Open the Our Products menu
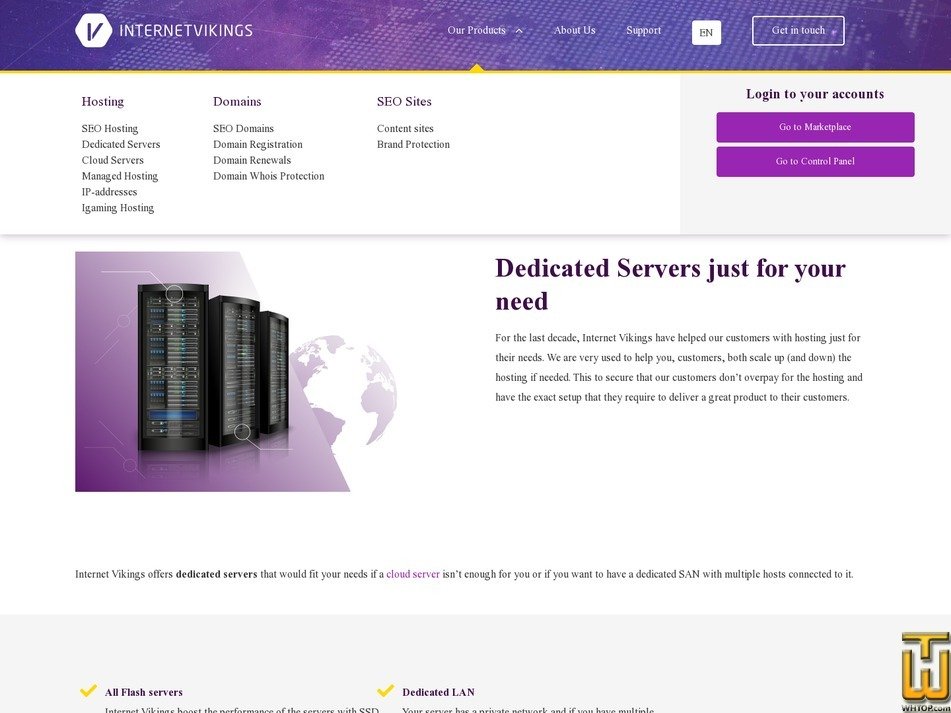 point(476,30)
